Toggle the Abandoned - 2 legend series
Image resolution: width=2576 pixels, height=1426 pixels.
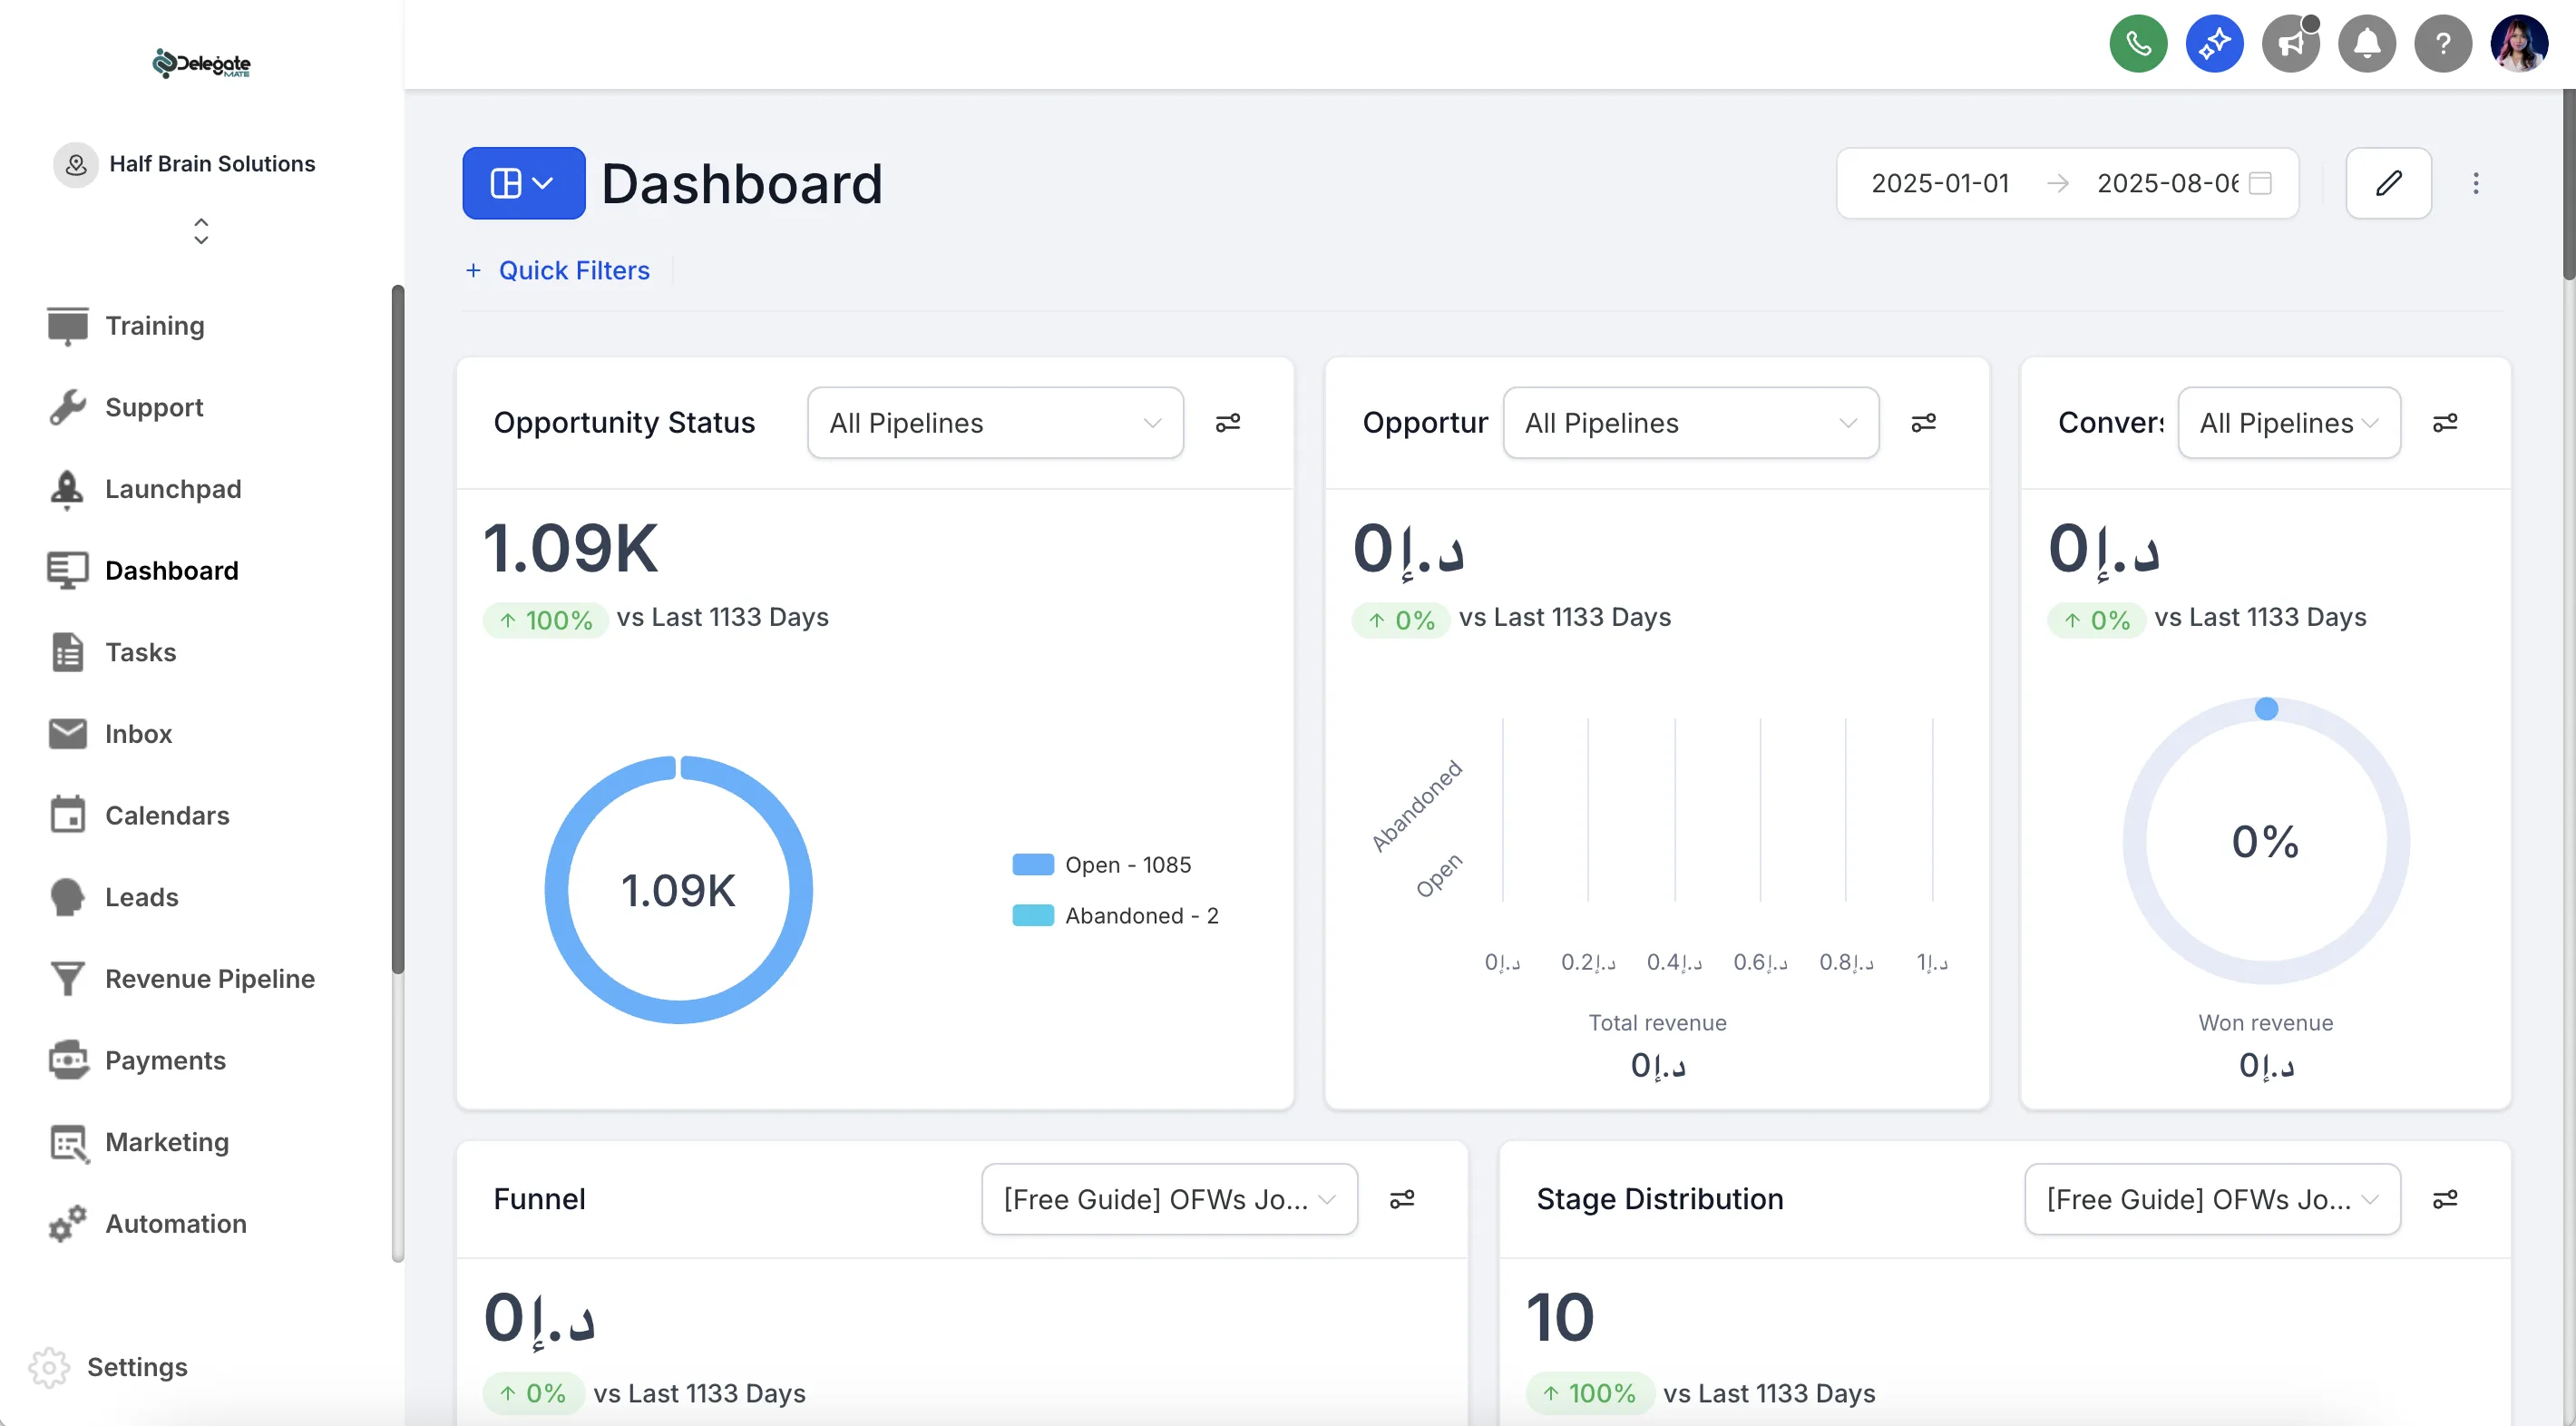pyautogui.click(x=1115, y=915)
